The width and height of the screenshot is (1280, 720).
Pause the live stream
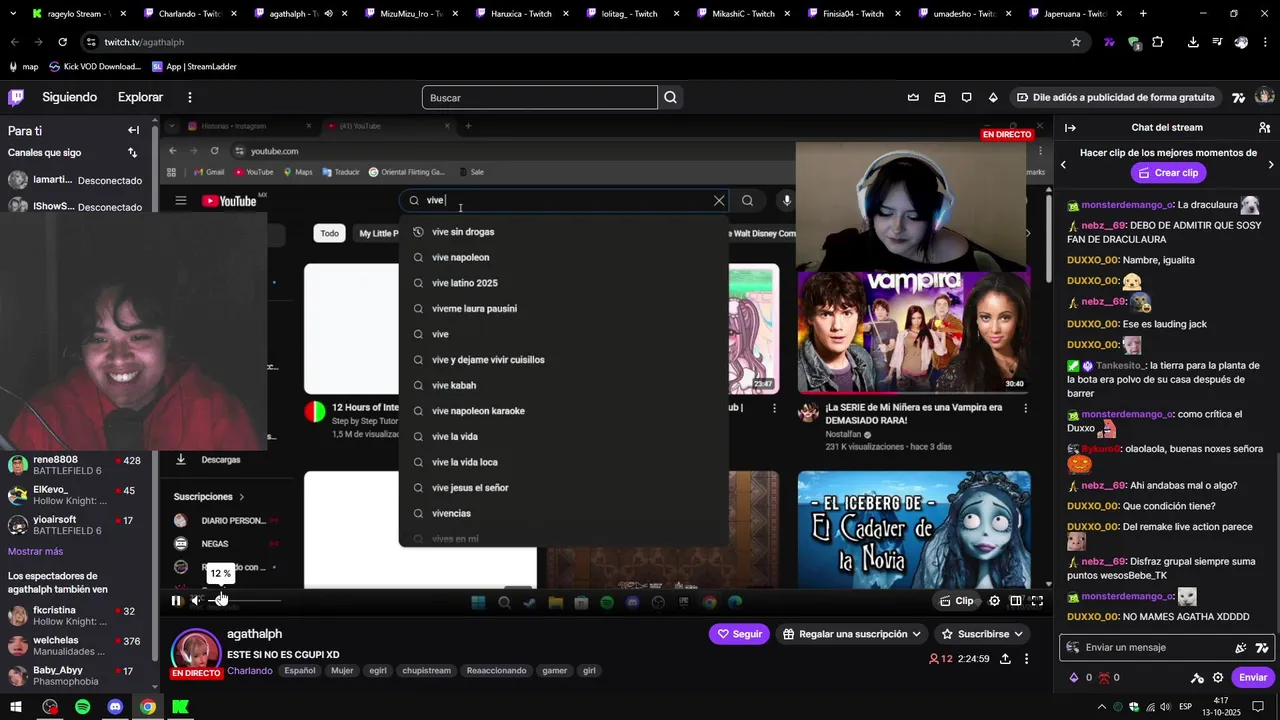pos(176,600)
